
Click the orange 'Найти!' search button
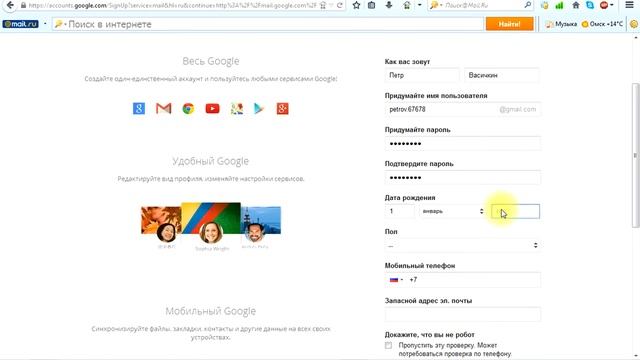point(509,24)
